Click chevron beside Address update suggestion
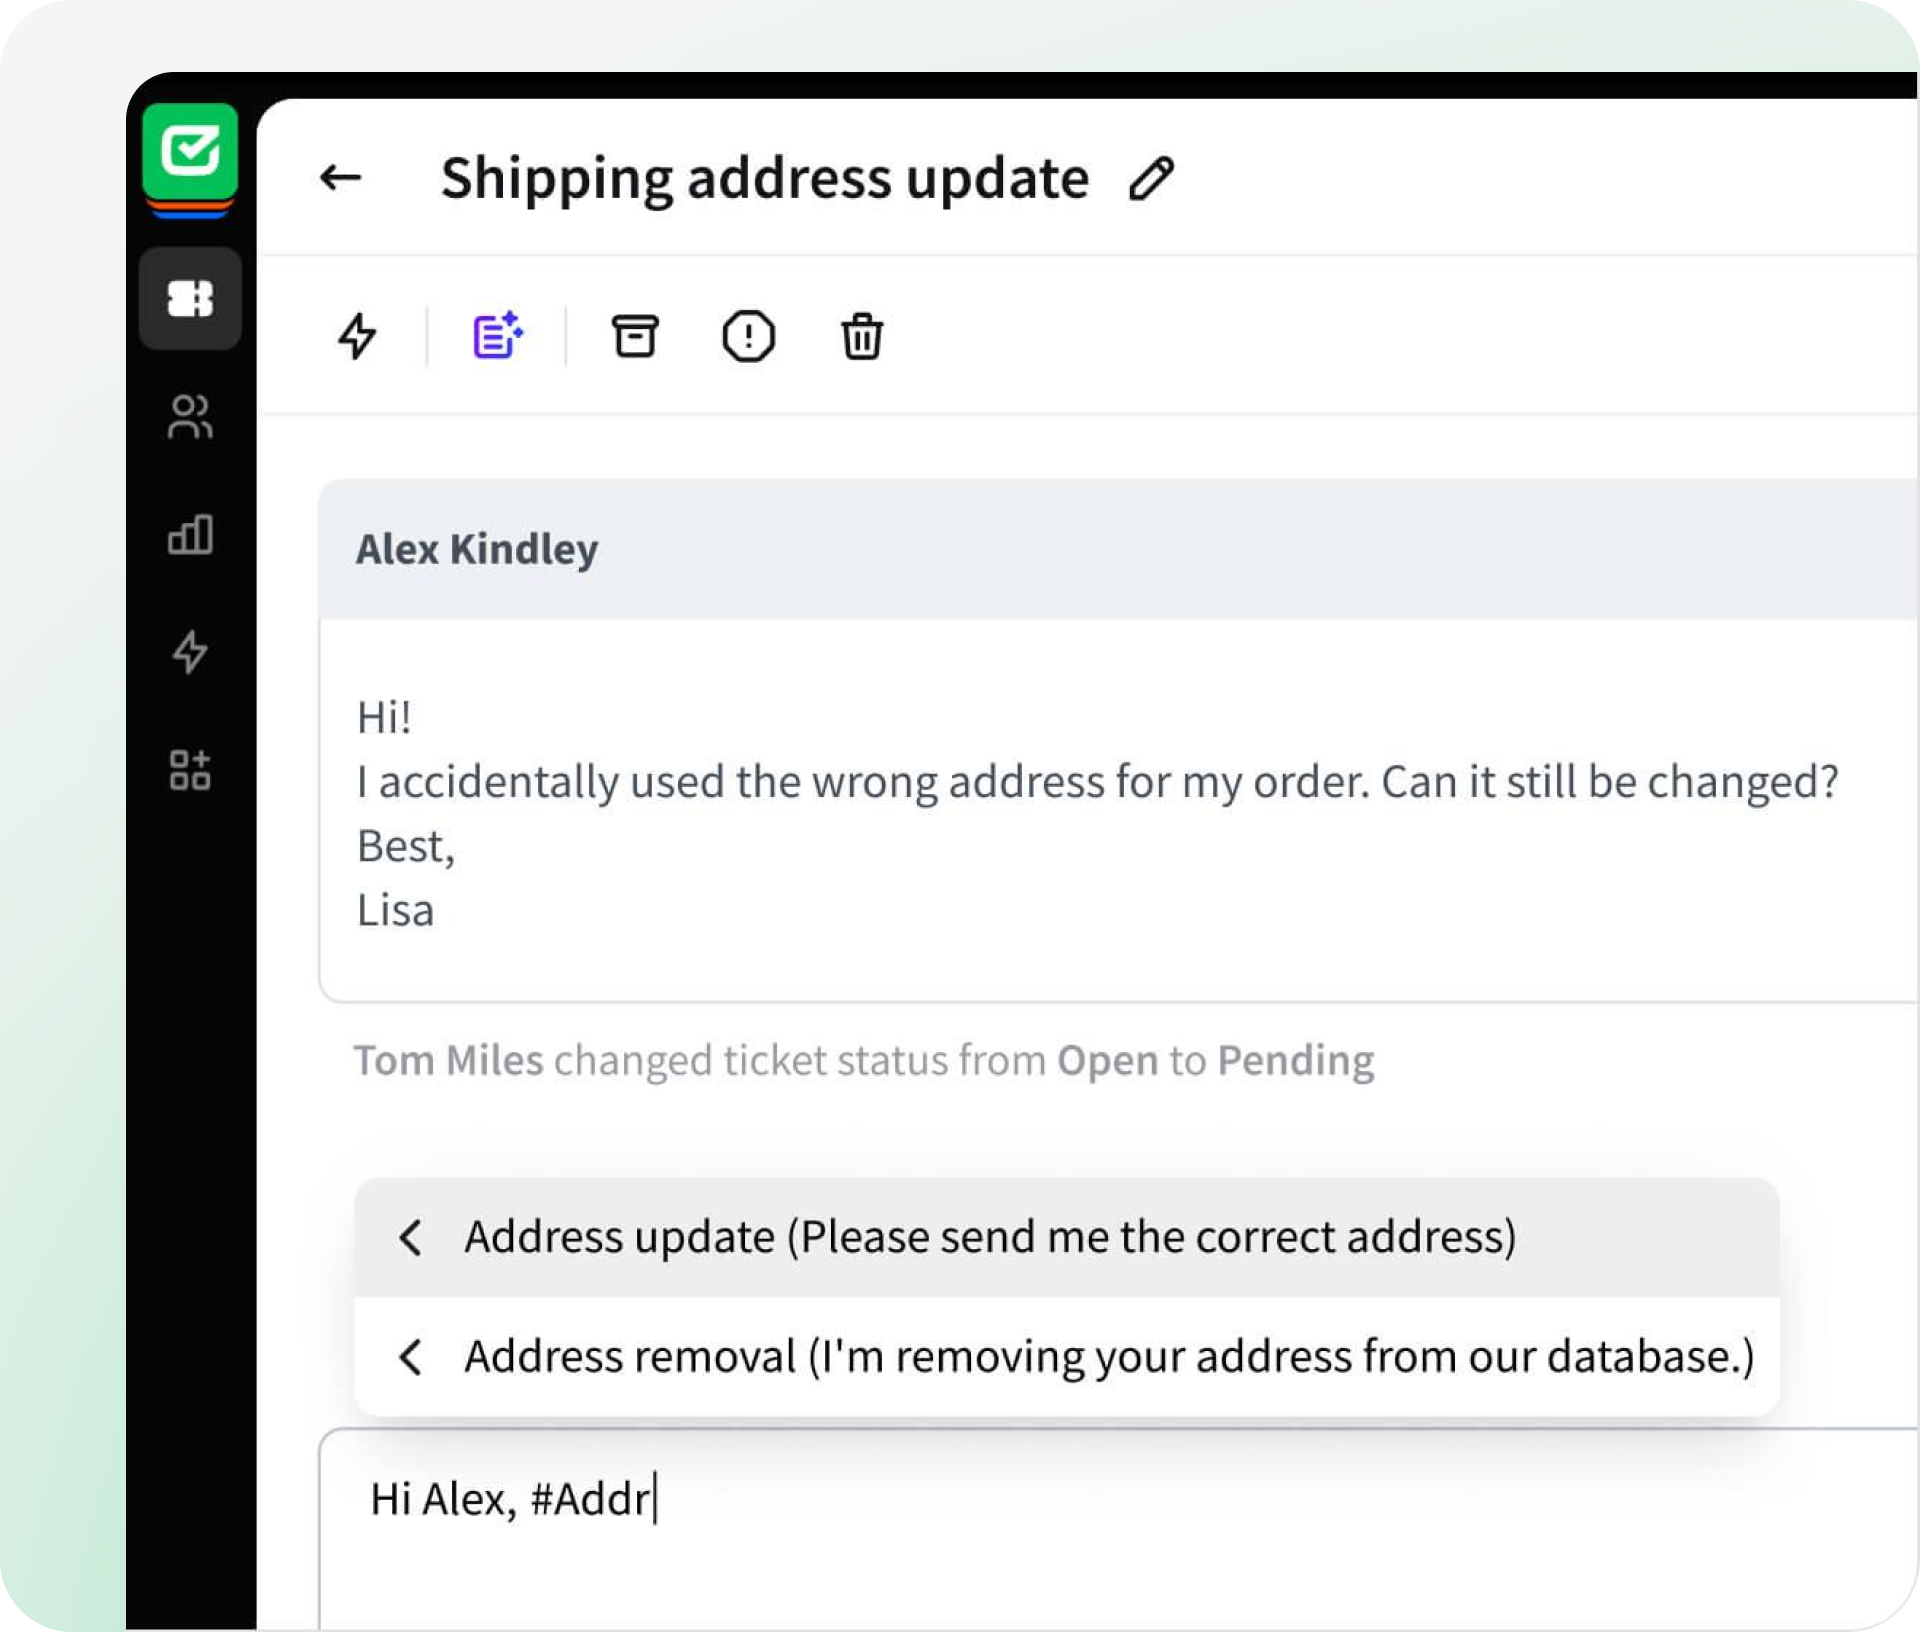 (x=410, y=1238)
